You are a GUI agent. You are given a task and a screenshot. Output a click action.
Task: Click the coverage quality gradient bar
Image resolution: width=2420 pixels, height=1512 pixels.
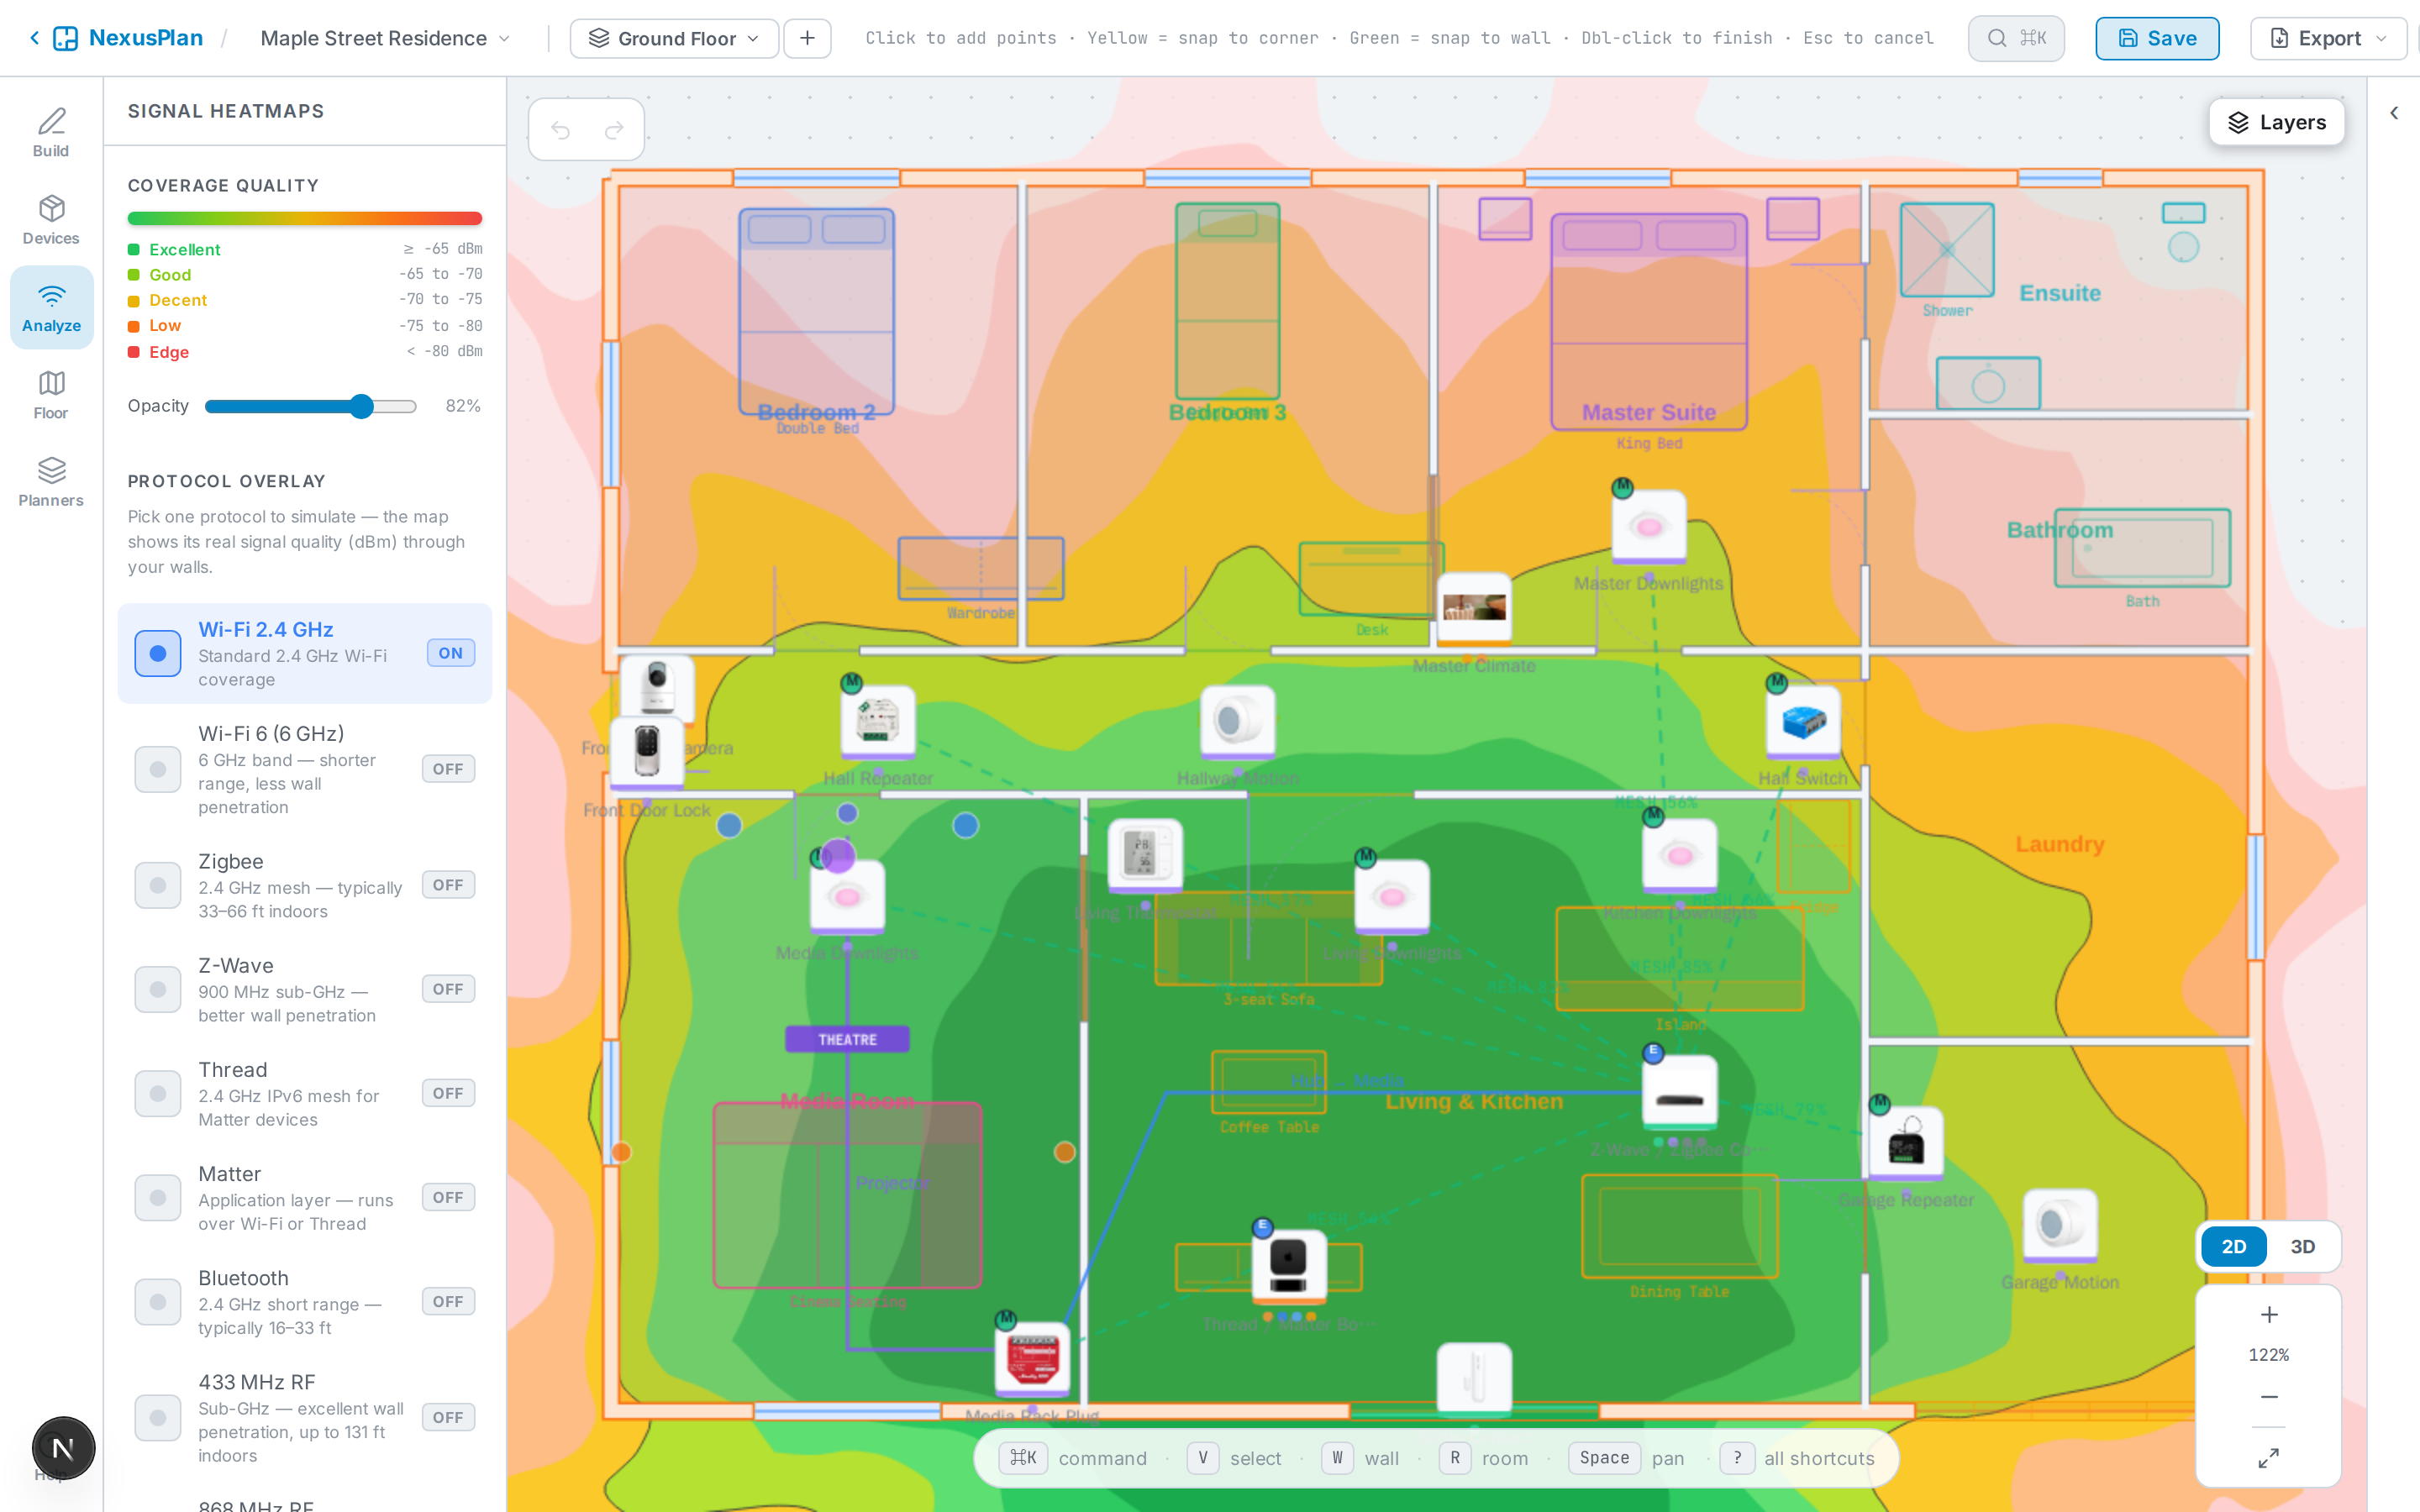pyautogui.click(x=305, y=218)
